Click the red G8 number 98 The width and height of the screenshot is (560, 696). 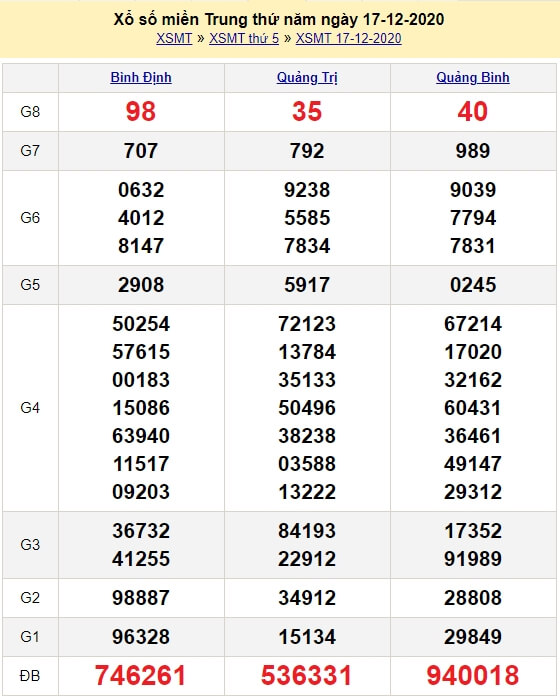click(x=141, y=111)
